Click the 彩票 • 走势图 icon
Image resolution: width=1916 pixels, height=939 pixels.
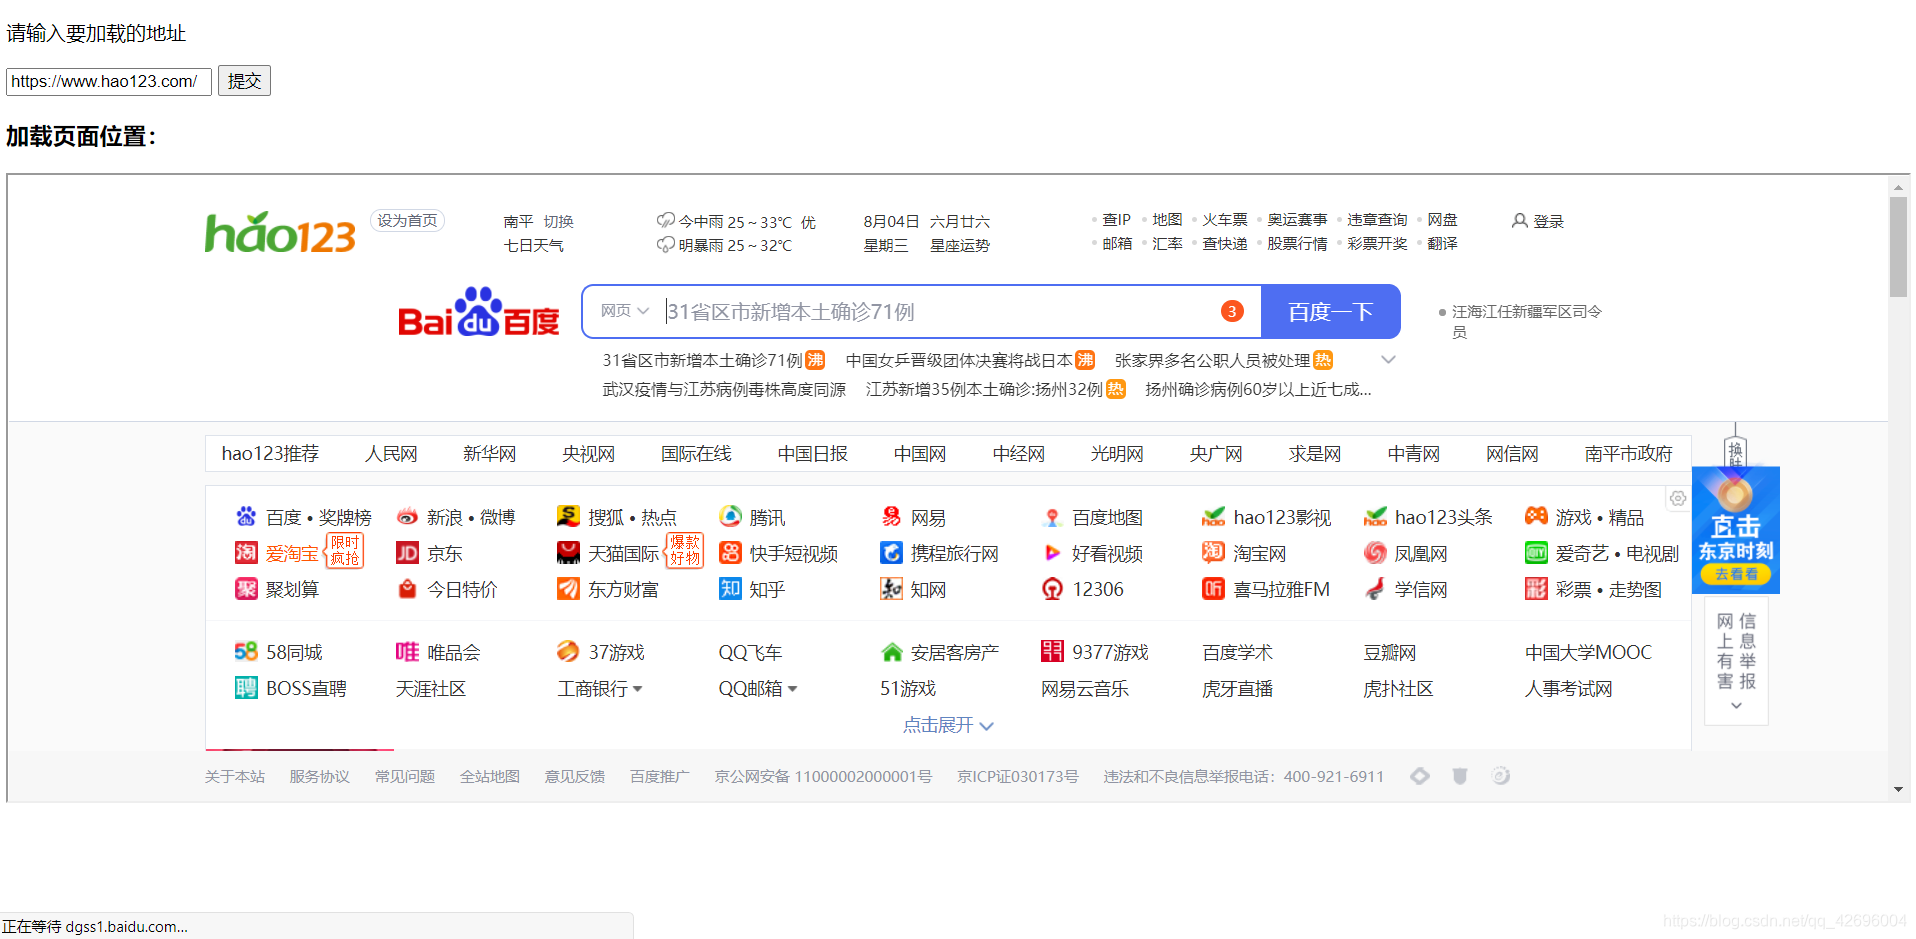pyautogui.click(x=1536, y=589)
